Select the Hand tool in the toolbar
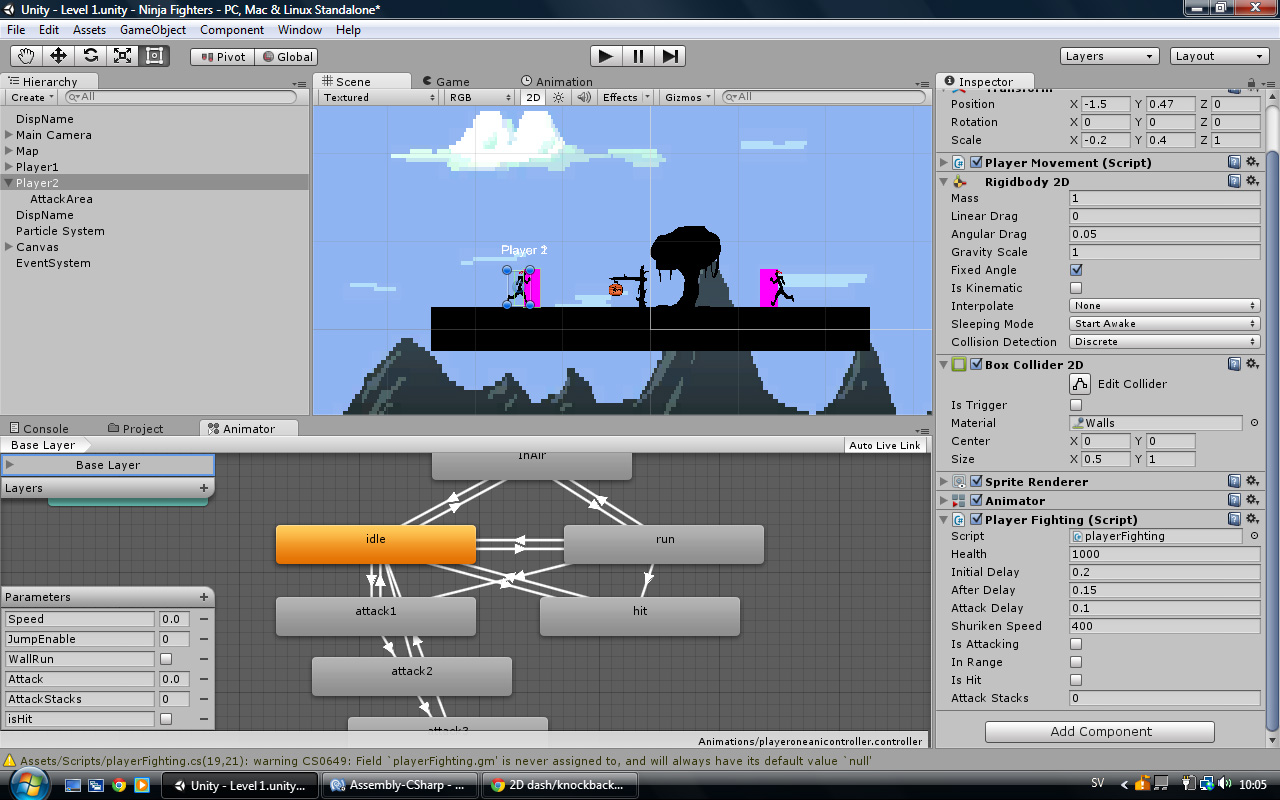 [x=25, y=56]
